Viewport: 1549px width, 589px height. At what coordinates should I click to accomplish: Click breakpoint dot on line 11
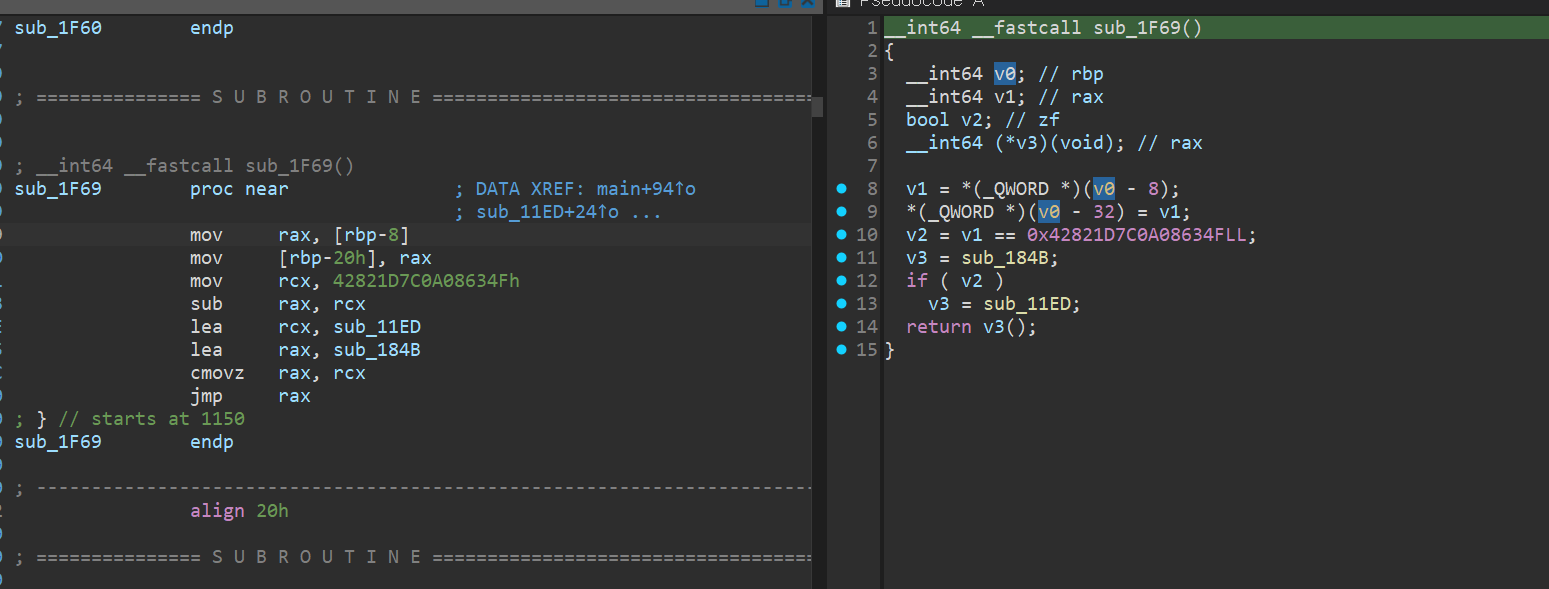(841, 258)
